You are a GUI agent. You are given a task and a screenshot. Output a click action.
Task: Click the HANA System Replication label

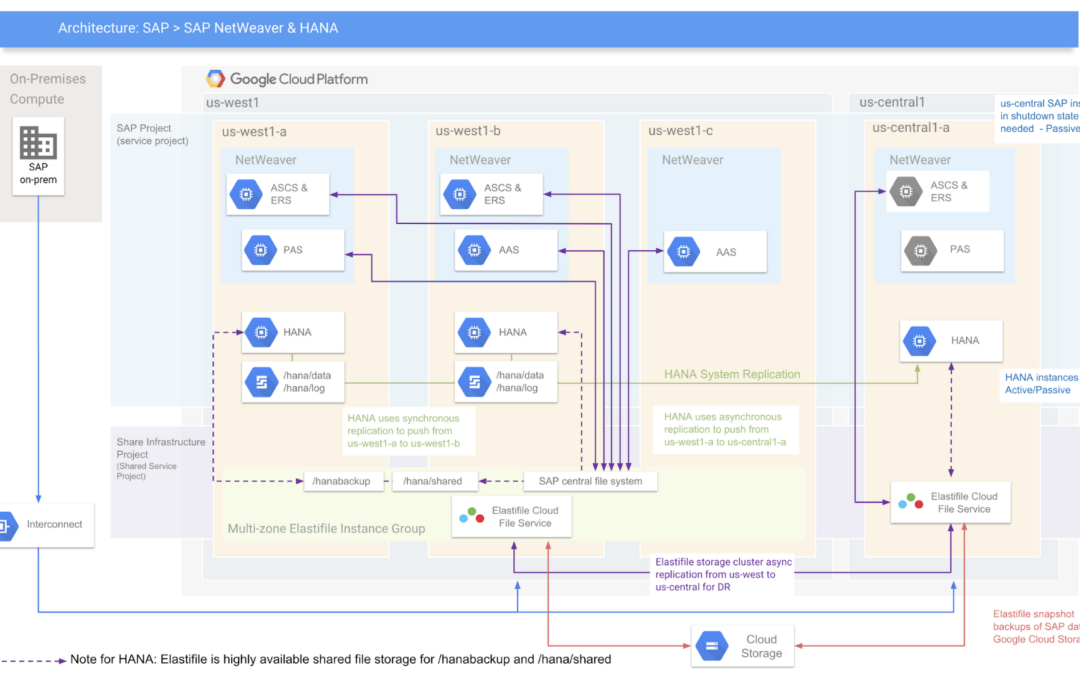[731, 374]
